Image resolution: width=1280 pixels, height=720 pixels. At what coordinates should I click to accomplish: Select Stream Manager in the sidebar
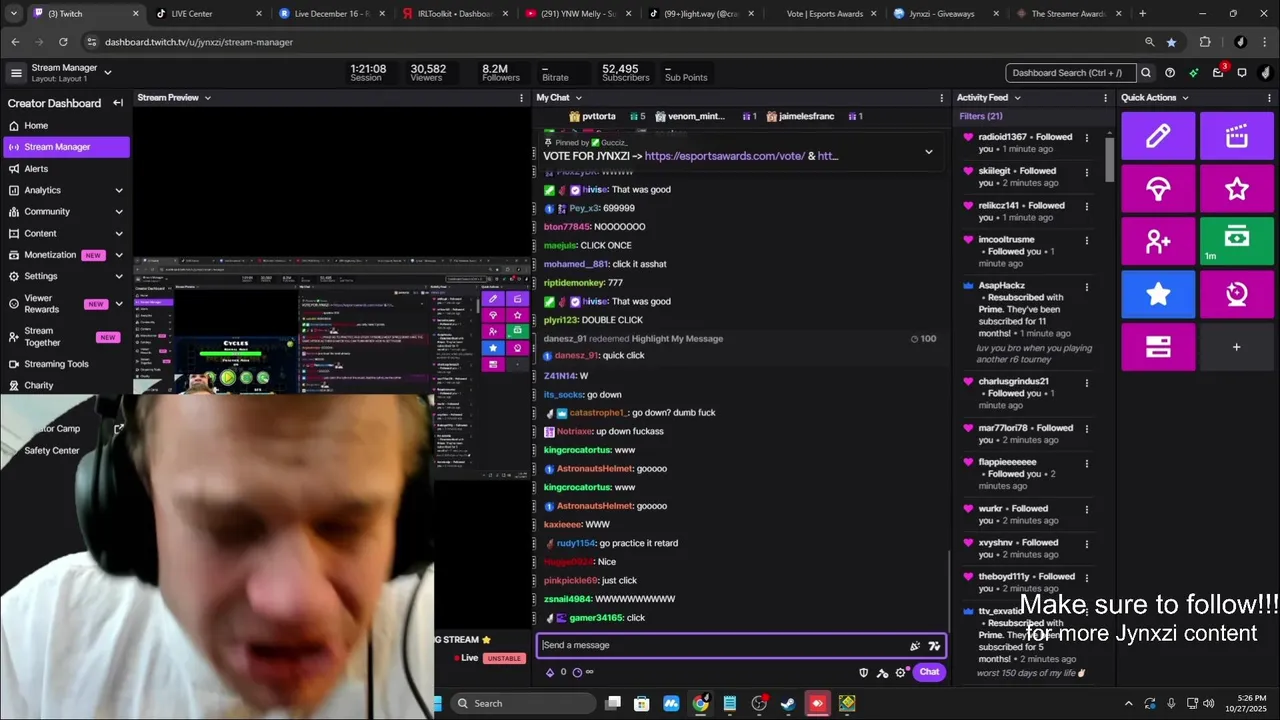66,147
